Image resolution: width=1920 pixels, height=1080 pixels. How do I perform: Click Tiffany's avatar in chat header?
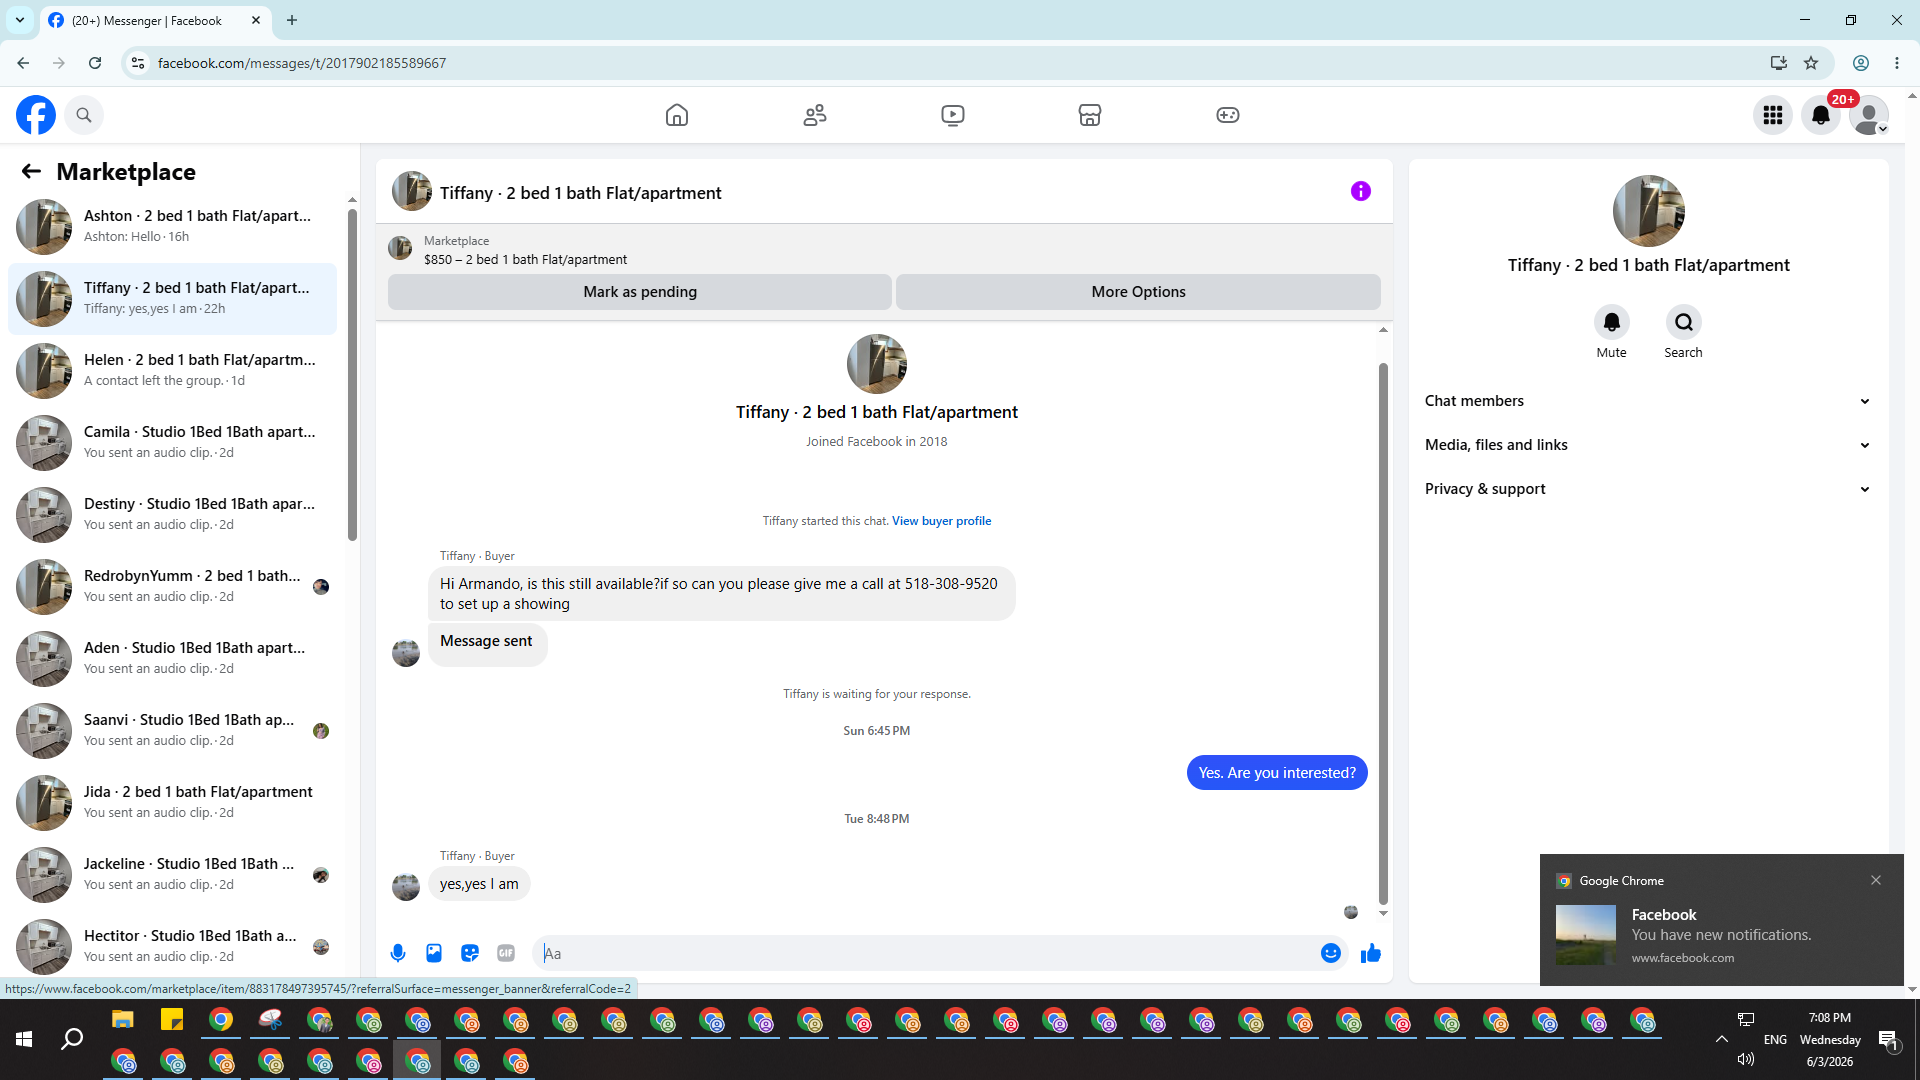click(x=411, y=192)
